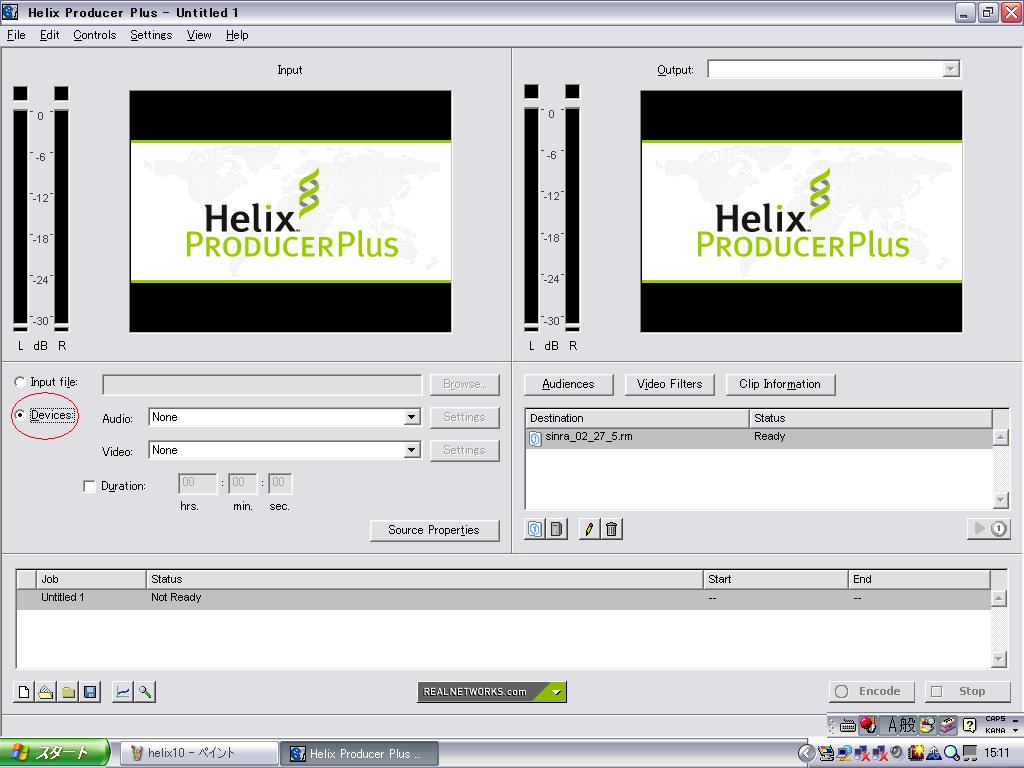Click the Duration hours field

pos(197,483)
